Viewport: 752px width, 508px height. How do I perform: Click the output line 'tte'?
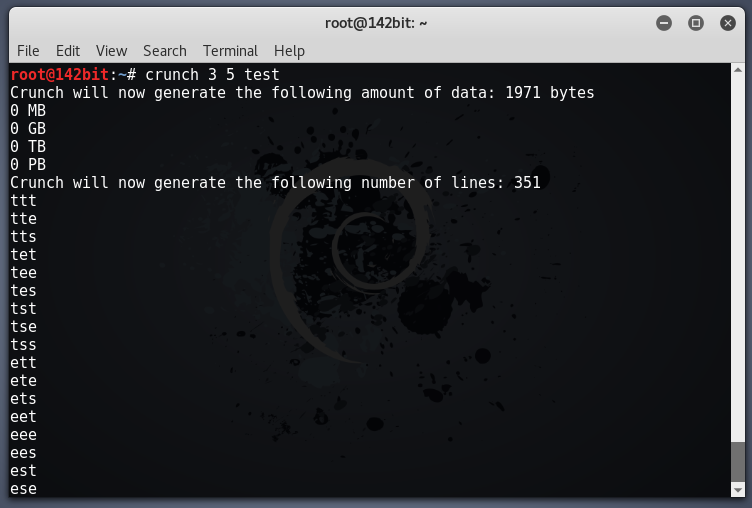coord(24,219)
